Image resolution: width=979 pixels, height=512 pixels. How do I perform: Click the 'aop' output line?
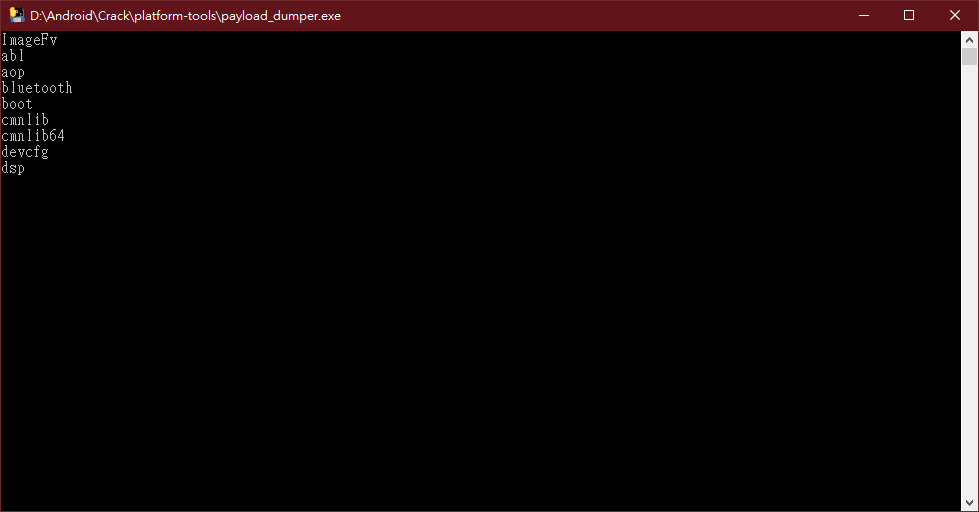12,72
